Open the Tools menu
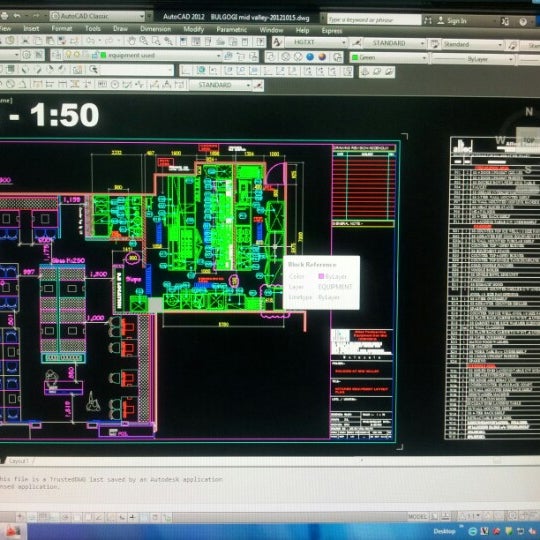 (93, 29)
